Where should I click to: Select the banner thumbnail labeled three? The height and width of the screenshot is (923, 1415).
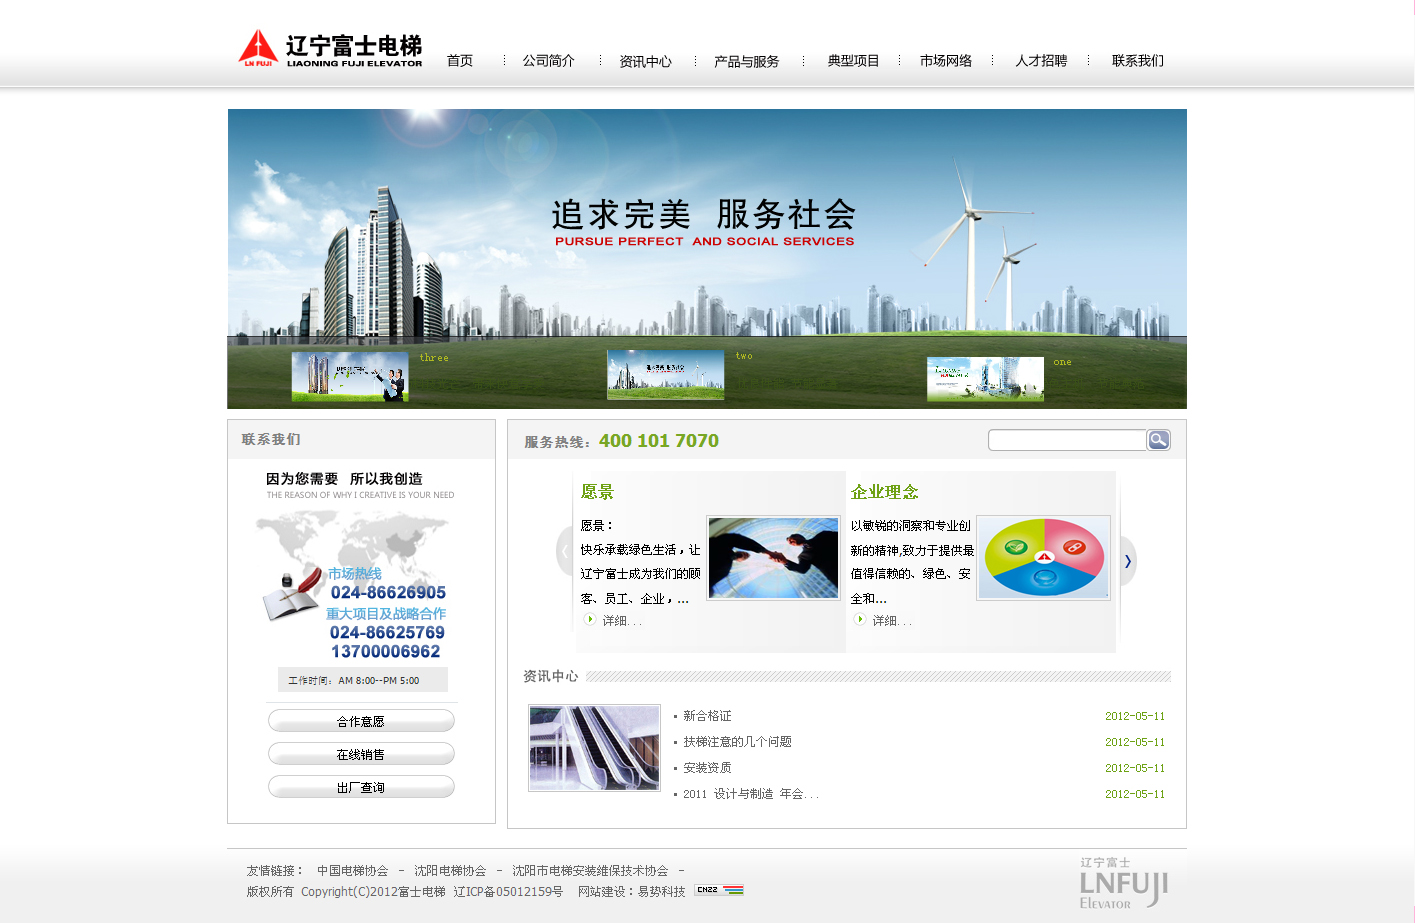pyautogui.click(x=349, y=377)
